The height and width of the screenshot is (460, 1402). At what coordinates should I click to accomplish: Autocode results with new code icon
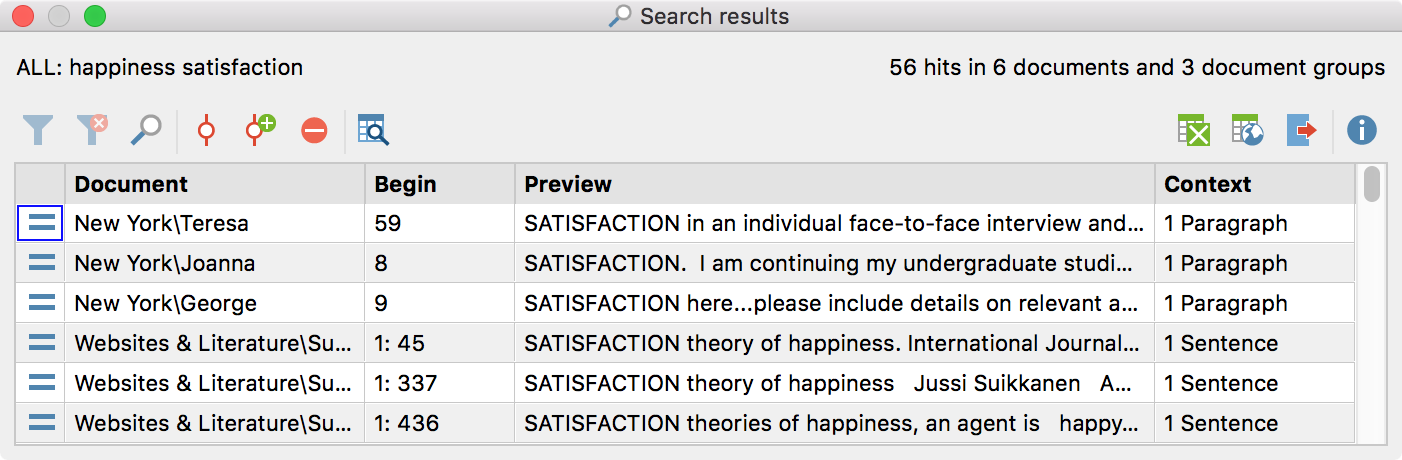coord(260,130)
